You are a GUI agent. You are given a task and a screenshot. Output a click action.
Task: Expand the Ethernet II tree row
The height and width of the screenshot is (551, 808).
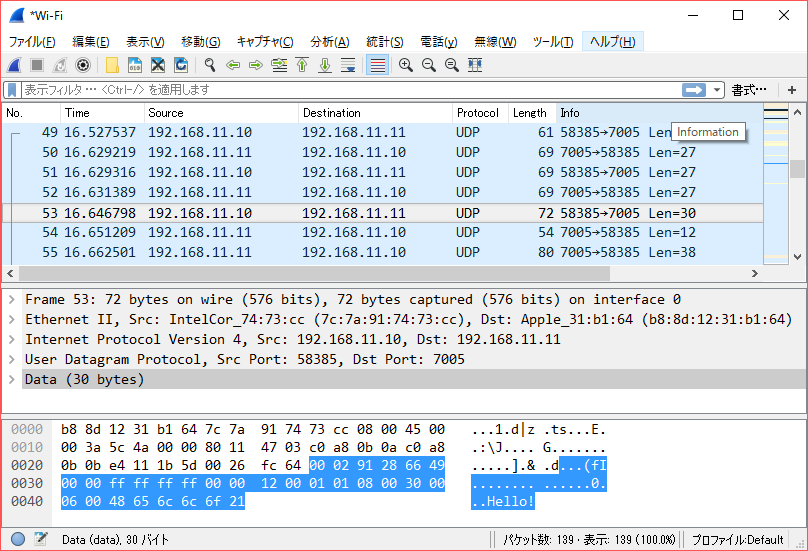(x=13, y=320)
